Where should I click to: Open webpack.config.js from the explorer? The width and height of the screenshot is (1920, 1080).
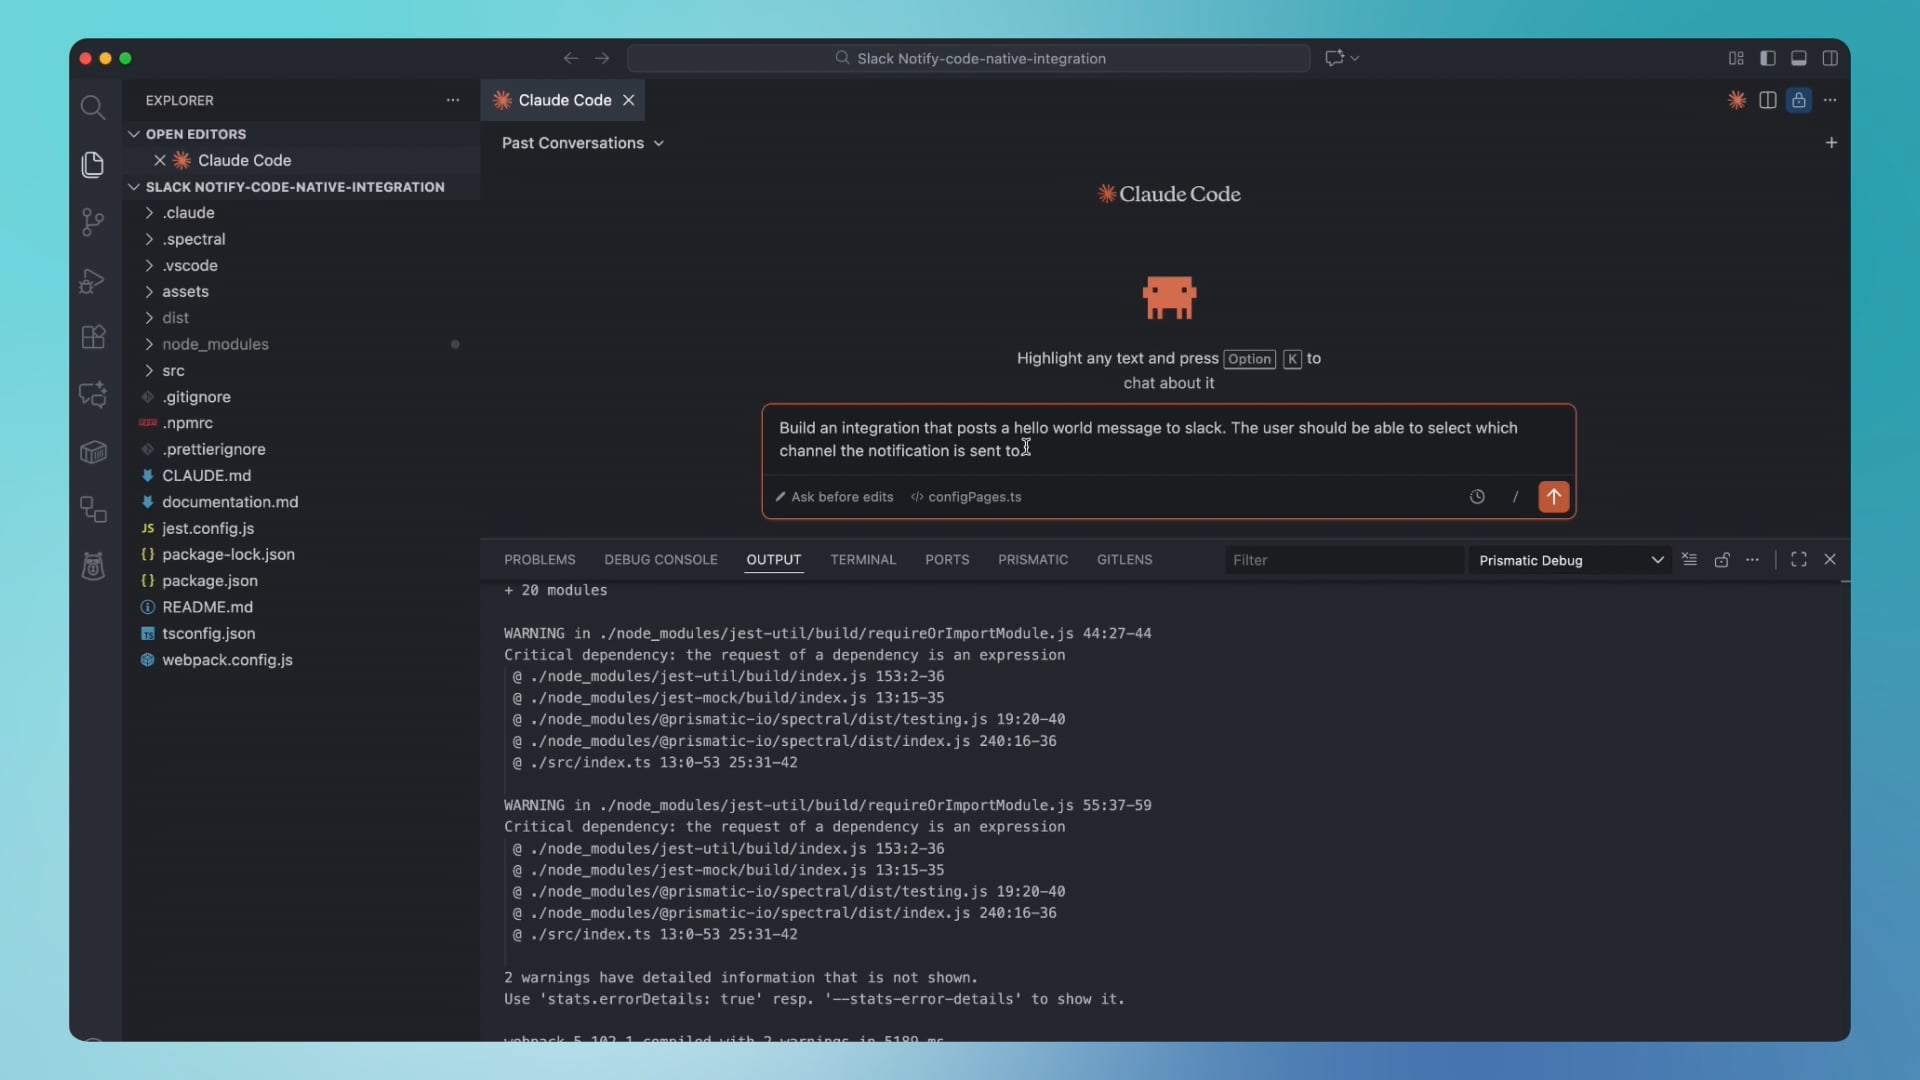(226, 660)
